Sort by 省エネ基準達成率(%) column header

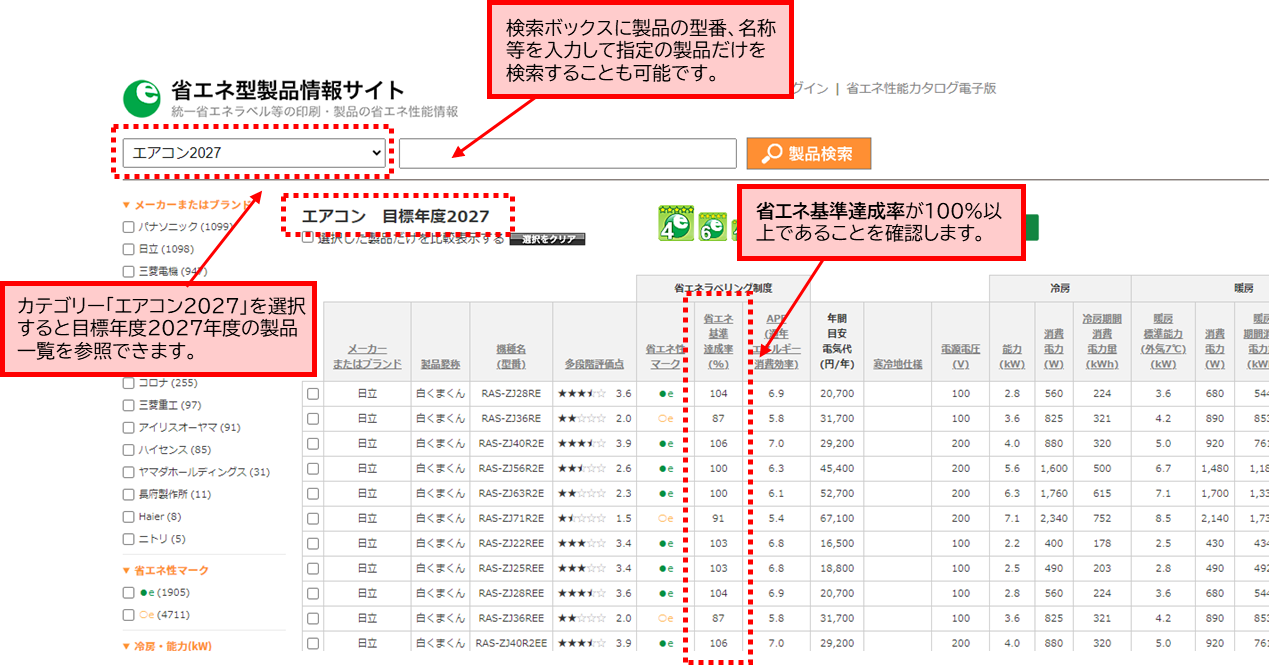718,341
